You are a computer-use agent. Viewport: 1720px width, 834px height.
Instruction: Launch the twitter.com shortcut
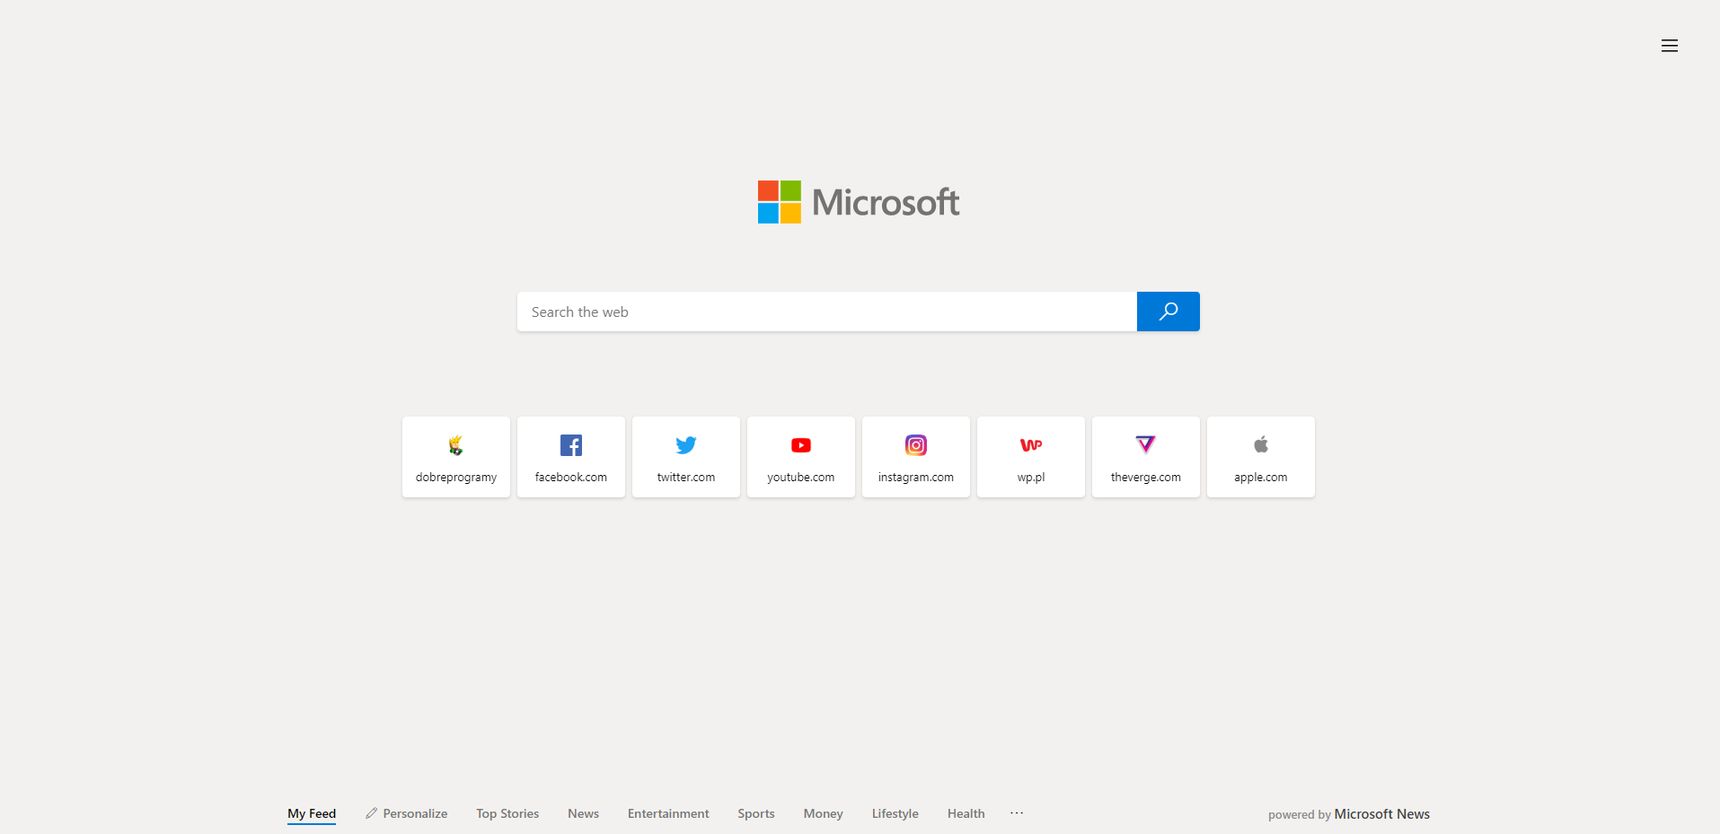(x=686, y=457)
